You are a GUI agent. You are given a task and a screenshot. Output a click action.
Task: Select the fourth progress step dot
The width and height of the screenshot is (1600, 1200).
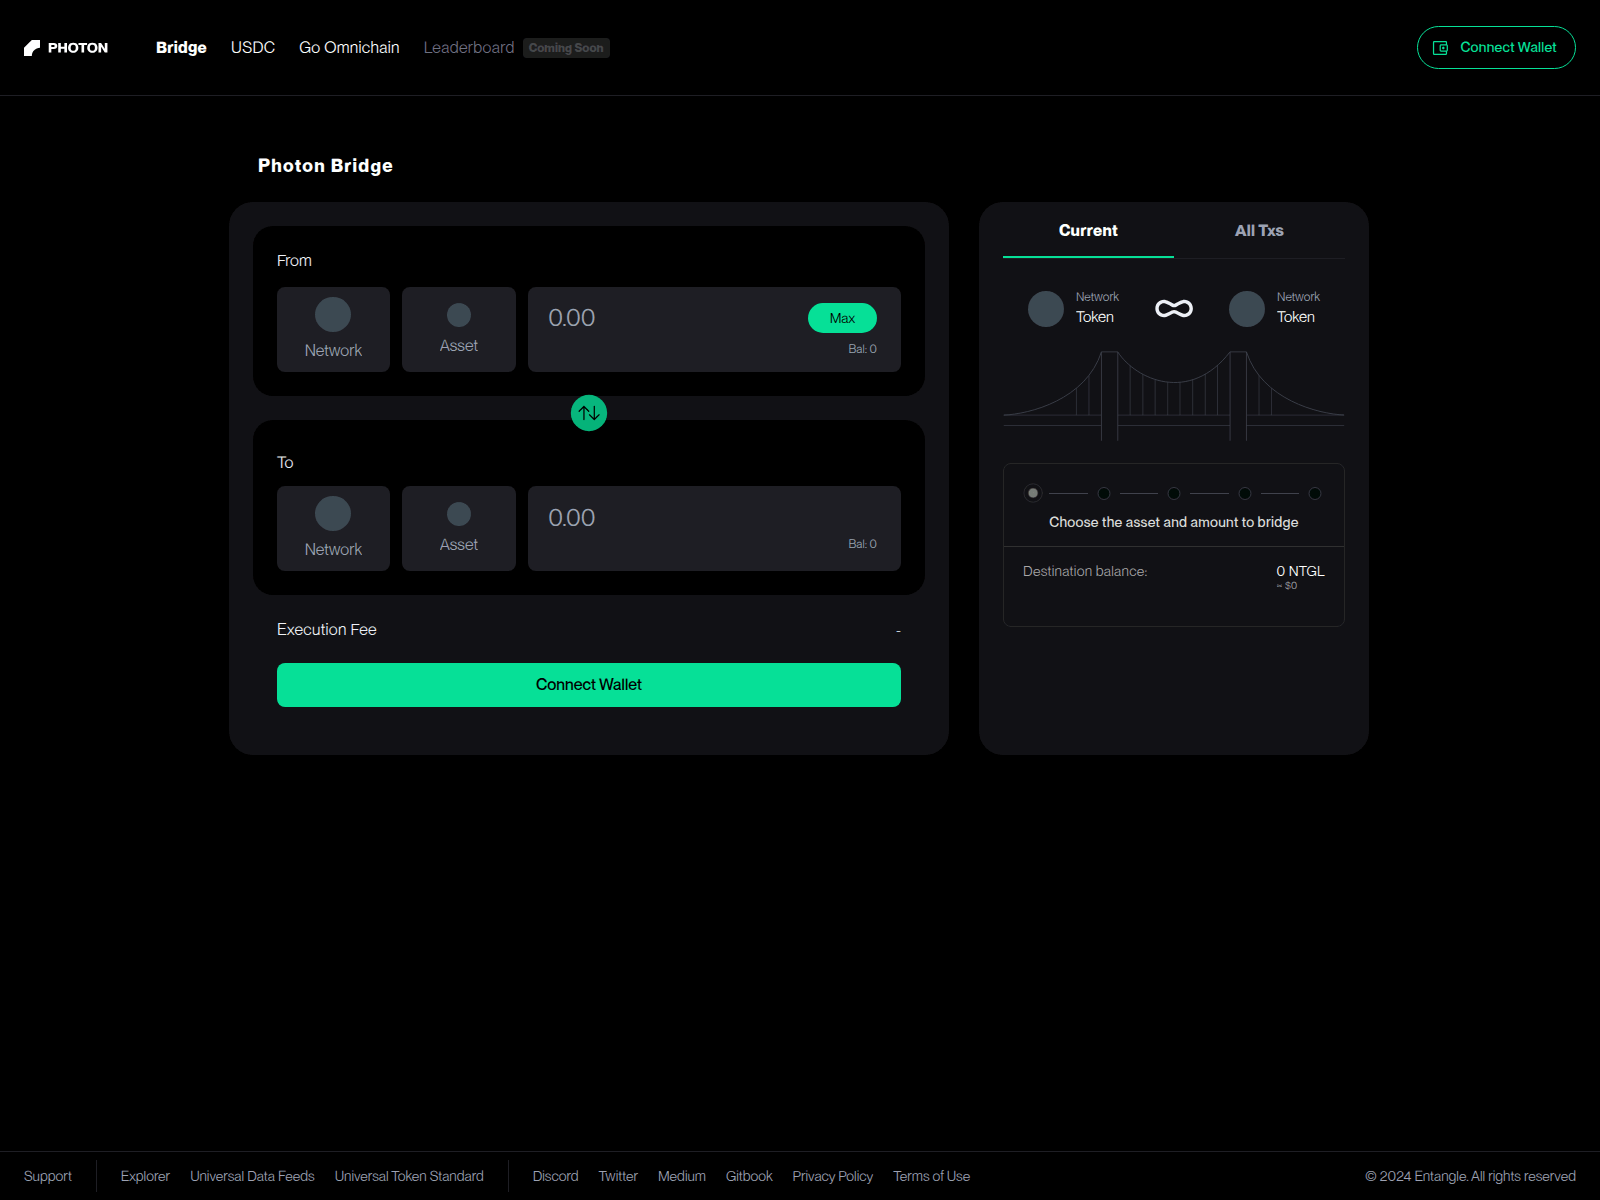(x=1245, y=493)
